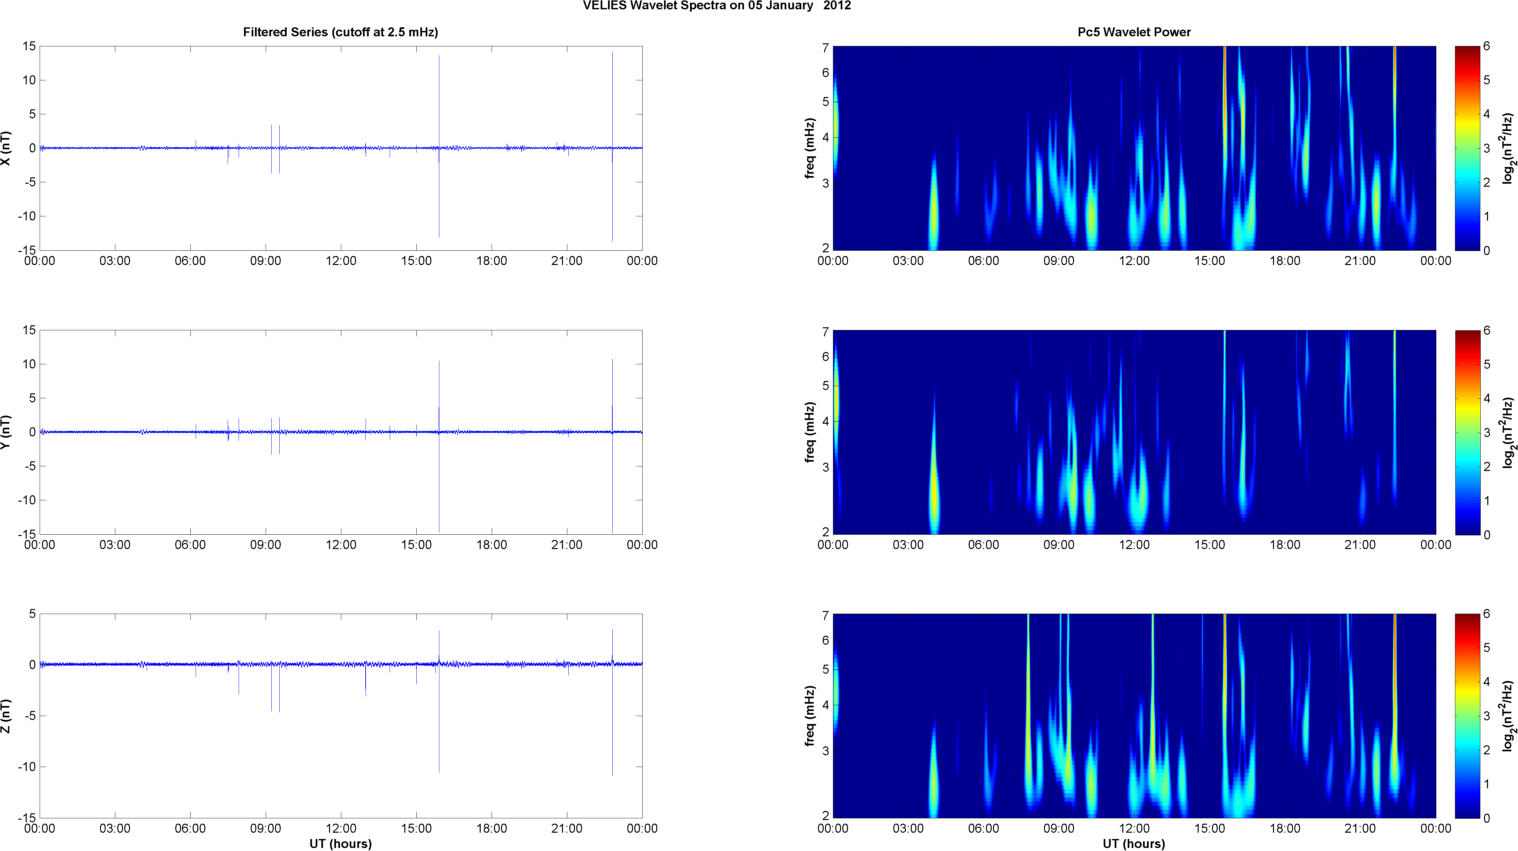Click the 0 label on the bottom colorbar
This screenshot has width=1518, height=851.
tap(1487, 818)
